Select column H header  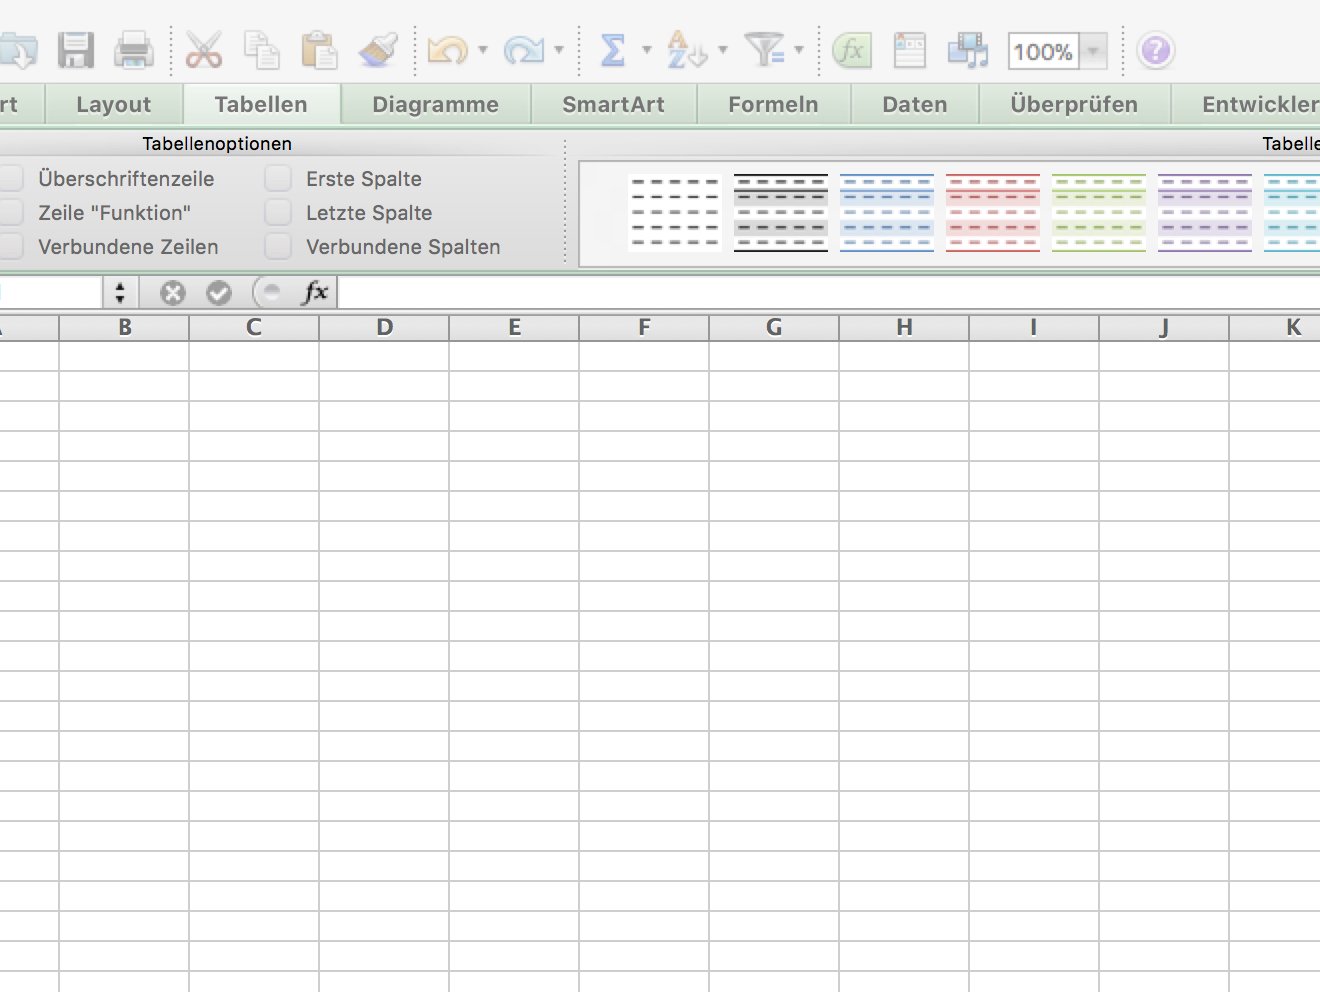click(905, 328)
